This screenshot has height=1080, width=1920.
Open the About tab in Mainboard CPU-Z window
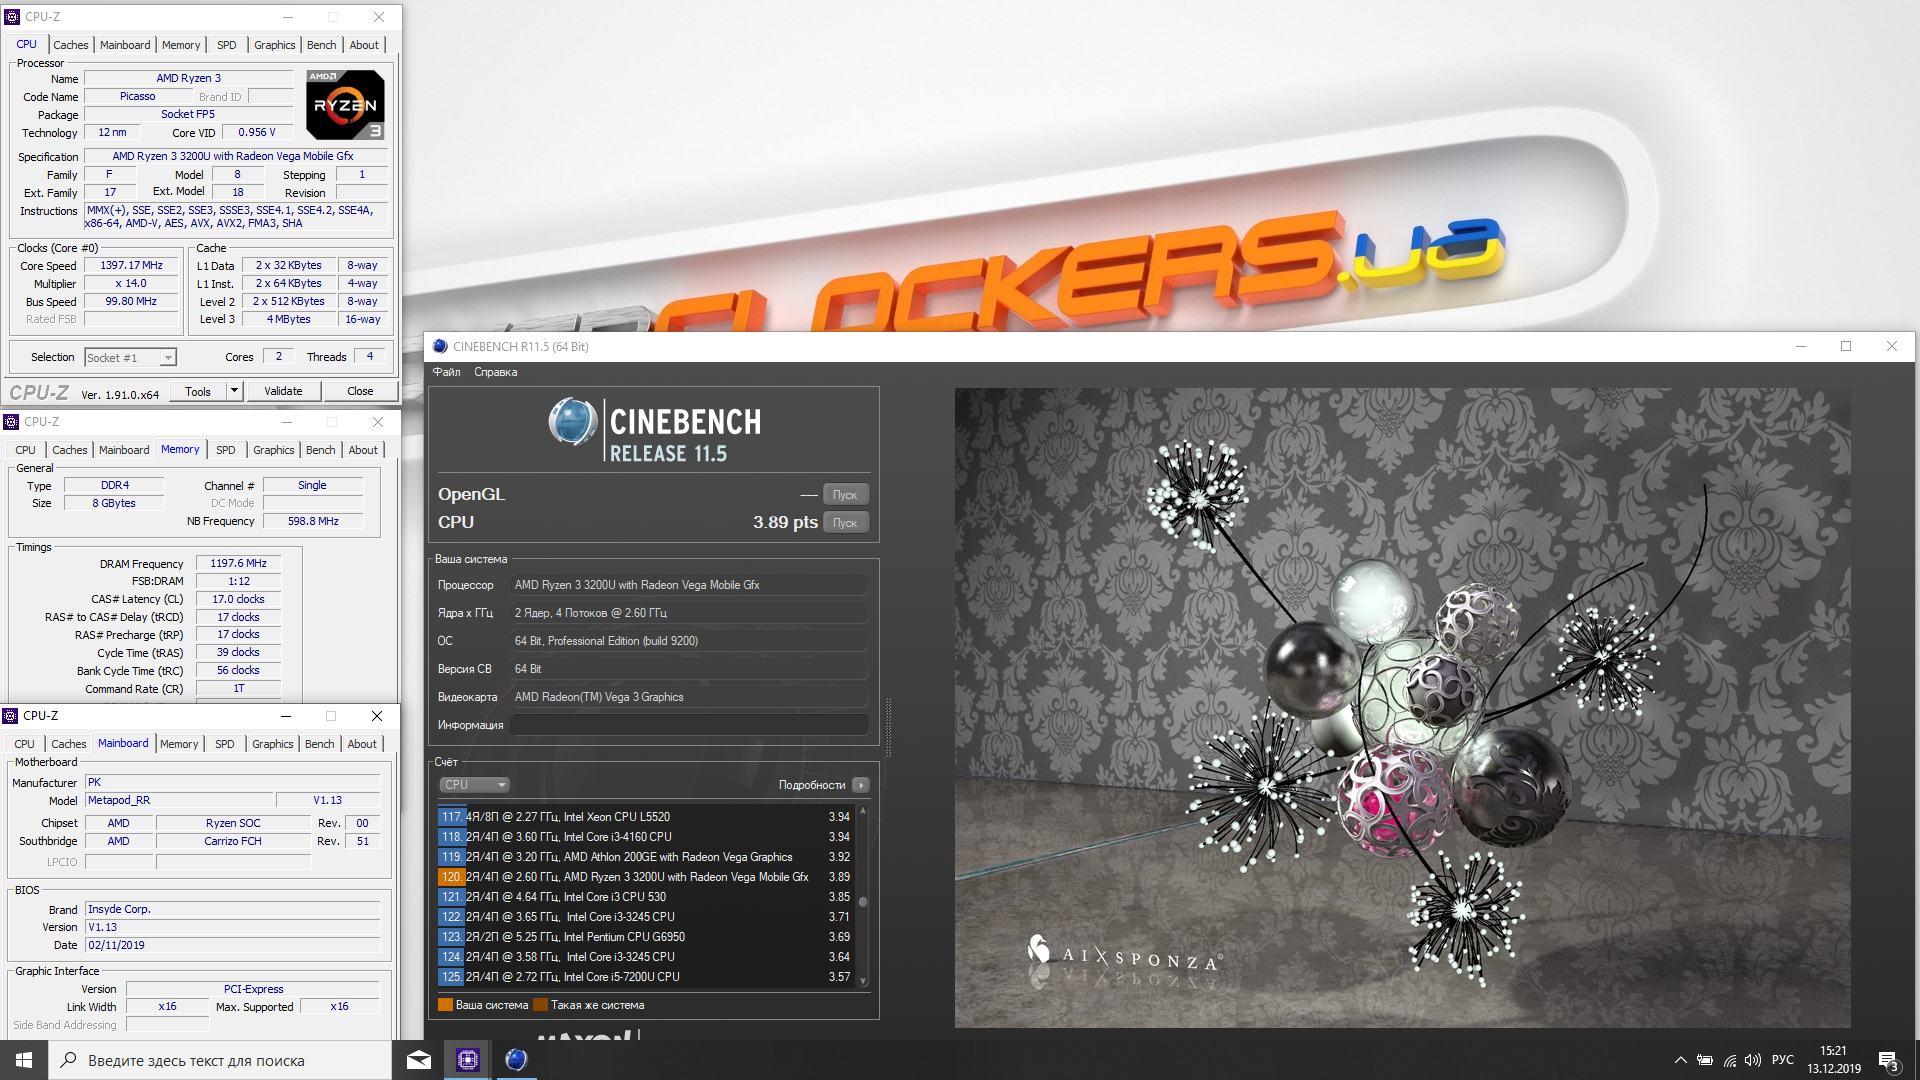pyautogui.click(x=362, y=744)
